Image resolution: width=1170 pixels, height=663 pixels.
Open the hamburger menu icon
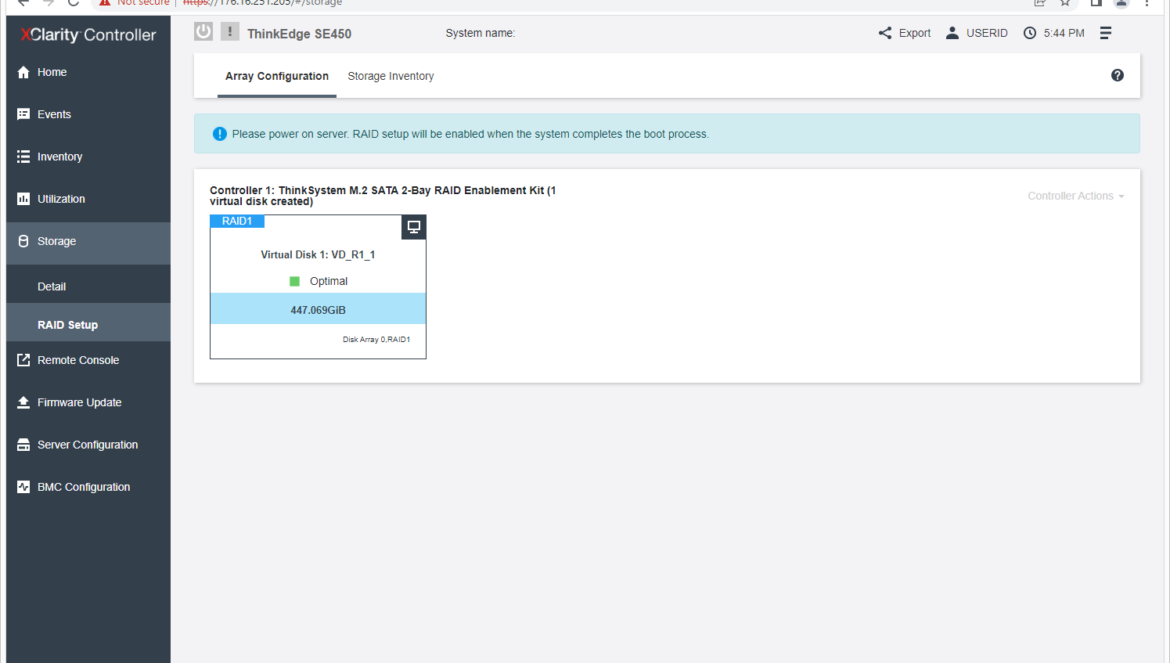(1106, 33)
